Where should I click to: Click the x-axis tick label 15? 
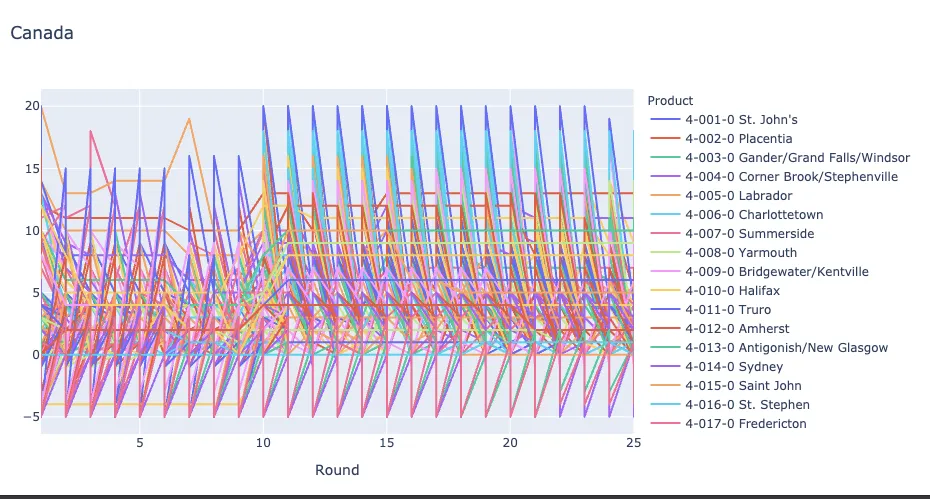coord(386,443)
